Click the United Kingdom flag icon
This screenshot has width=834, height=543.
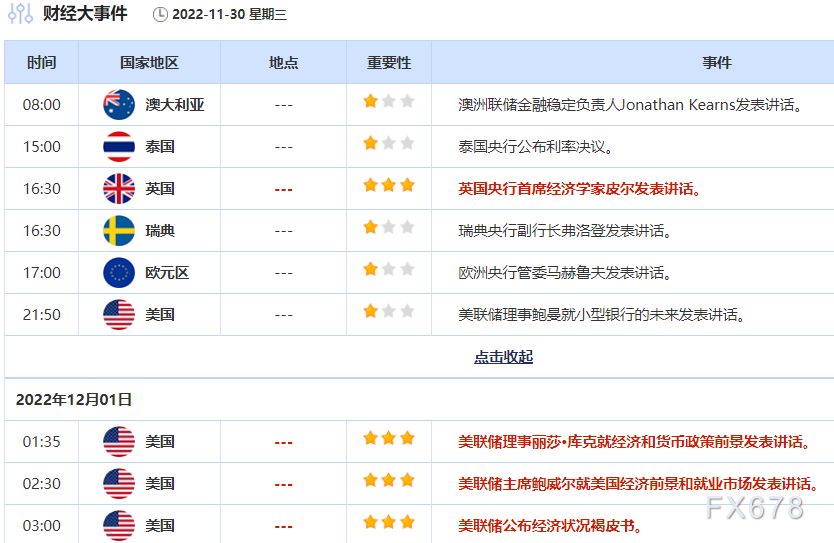click(x=119, y=189)
